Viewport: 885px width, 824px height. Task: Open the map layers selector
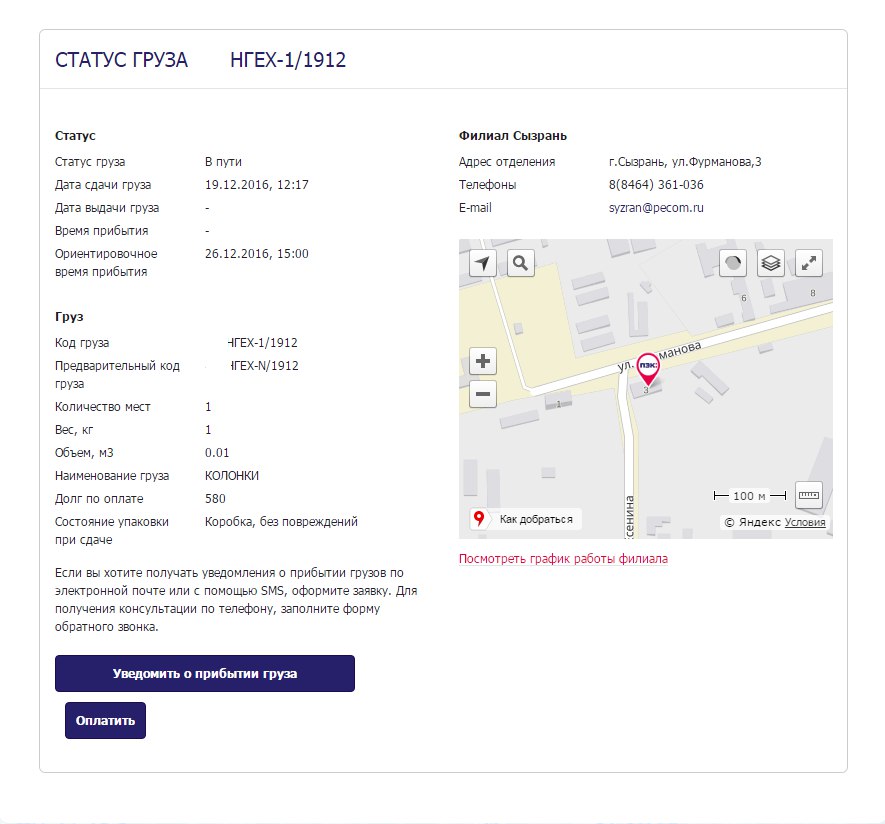pos(771,263)
